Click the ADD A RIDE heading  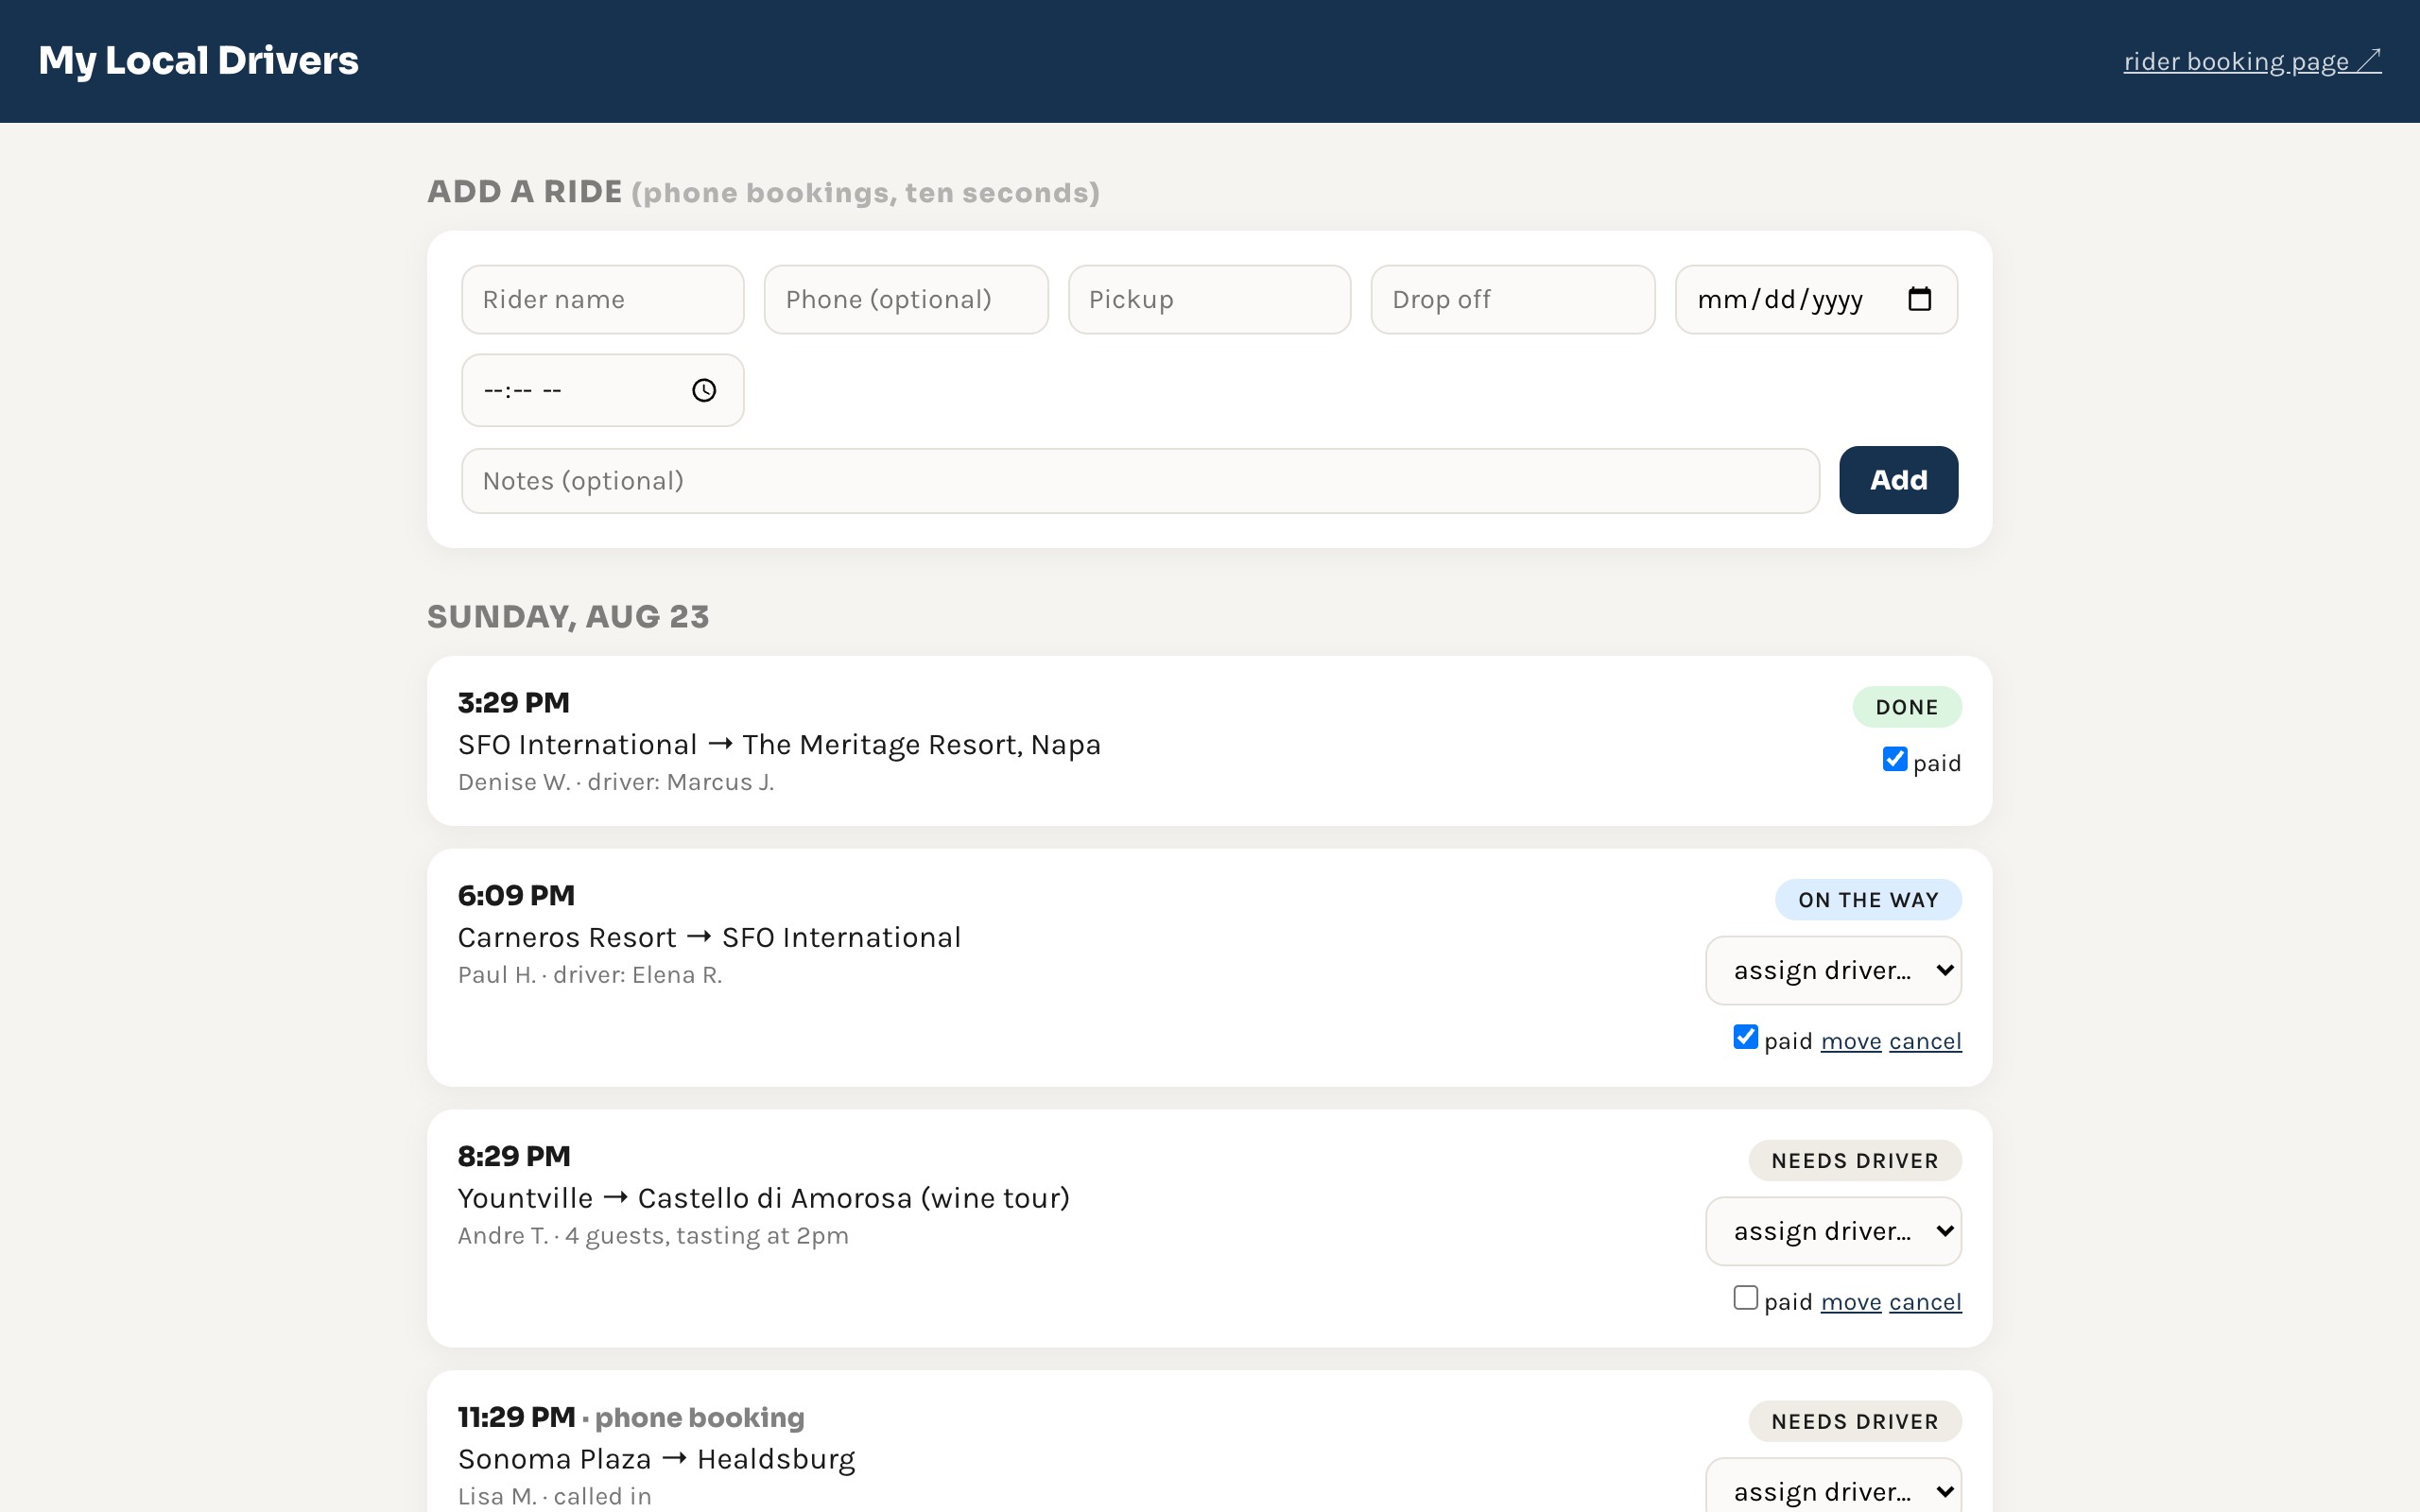tap(525, 192)
